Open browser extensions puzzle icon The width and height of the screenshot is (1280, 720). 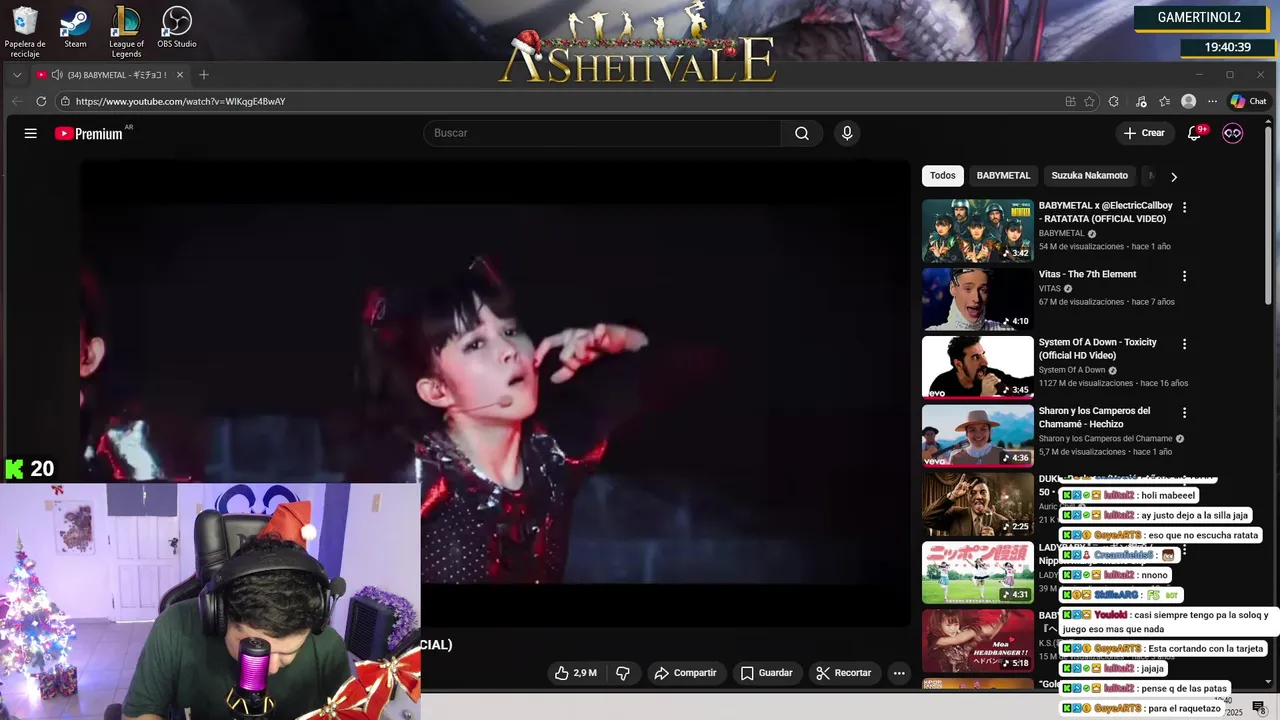(1114, 101)
